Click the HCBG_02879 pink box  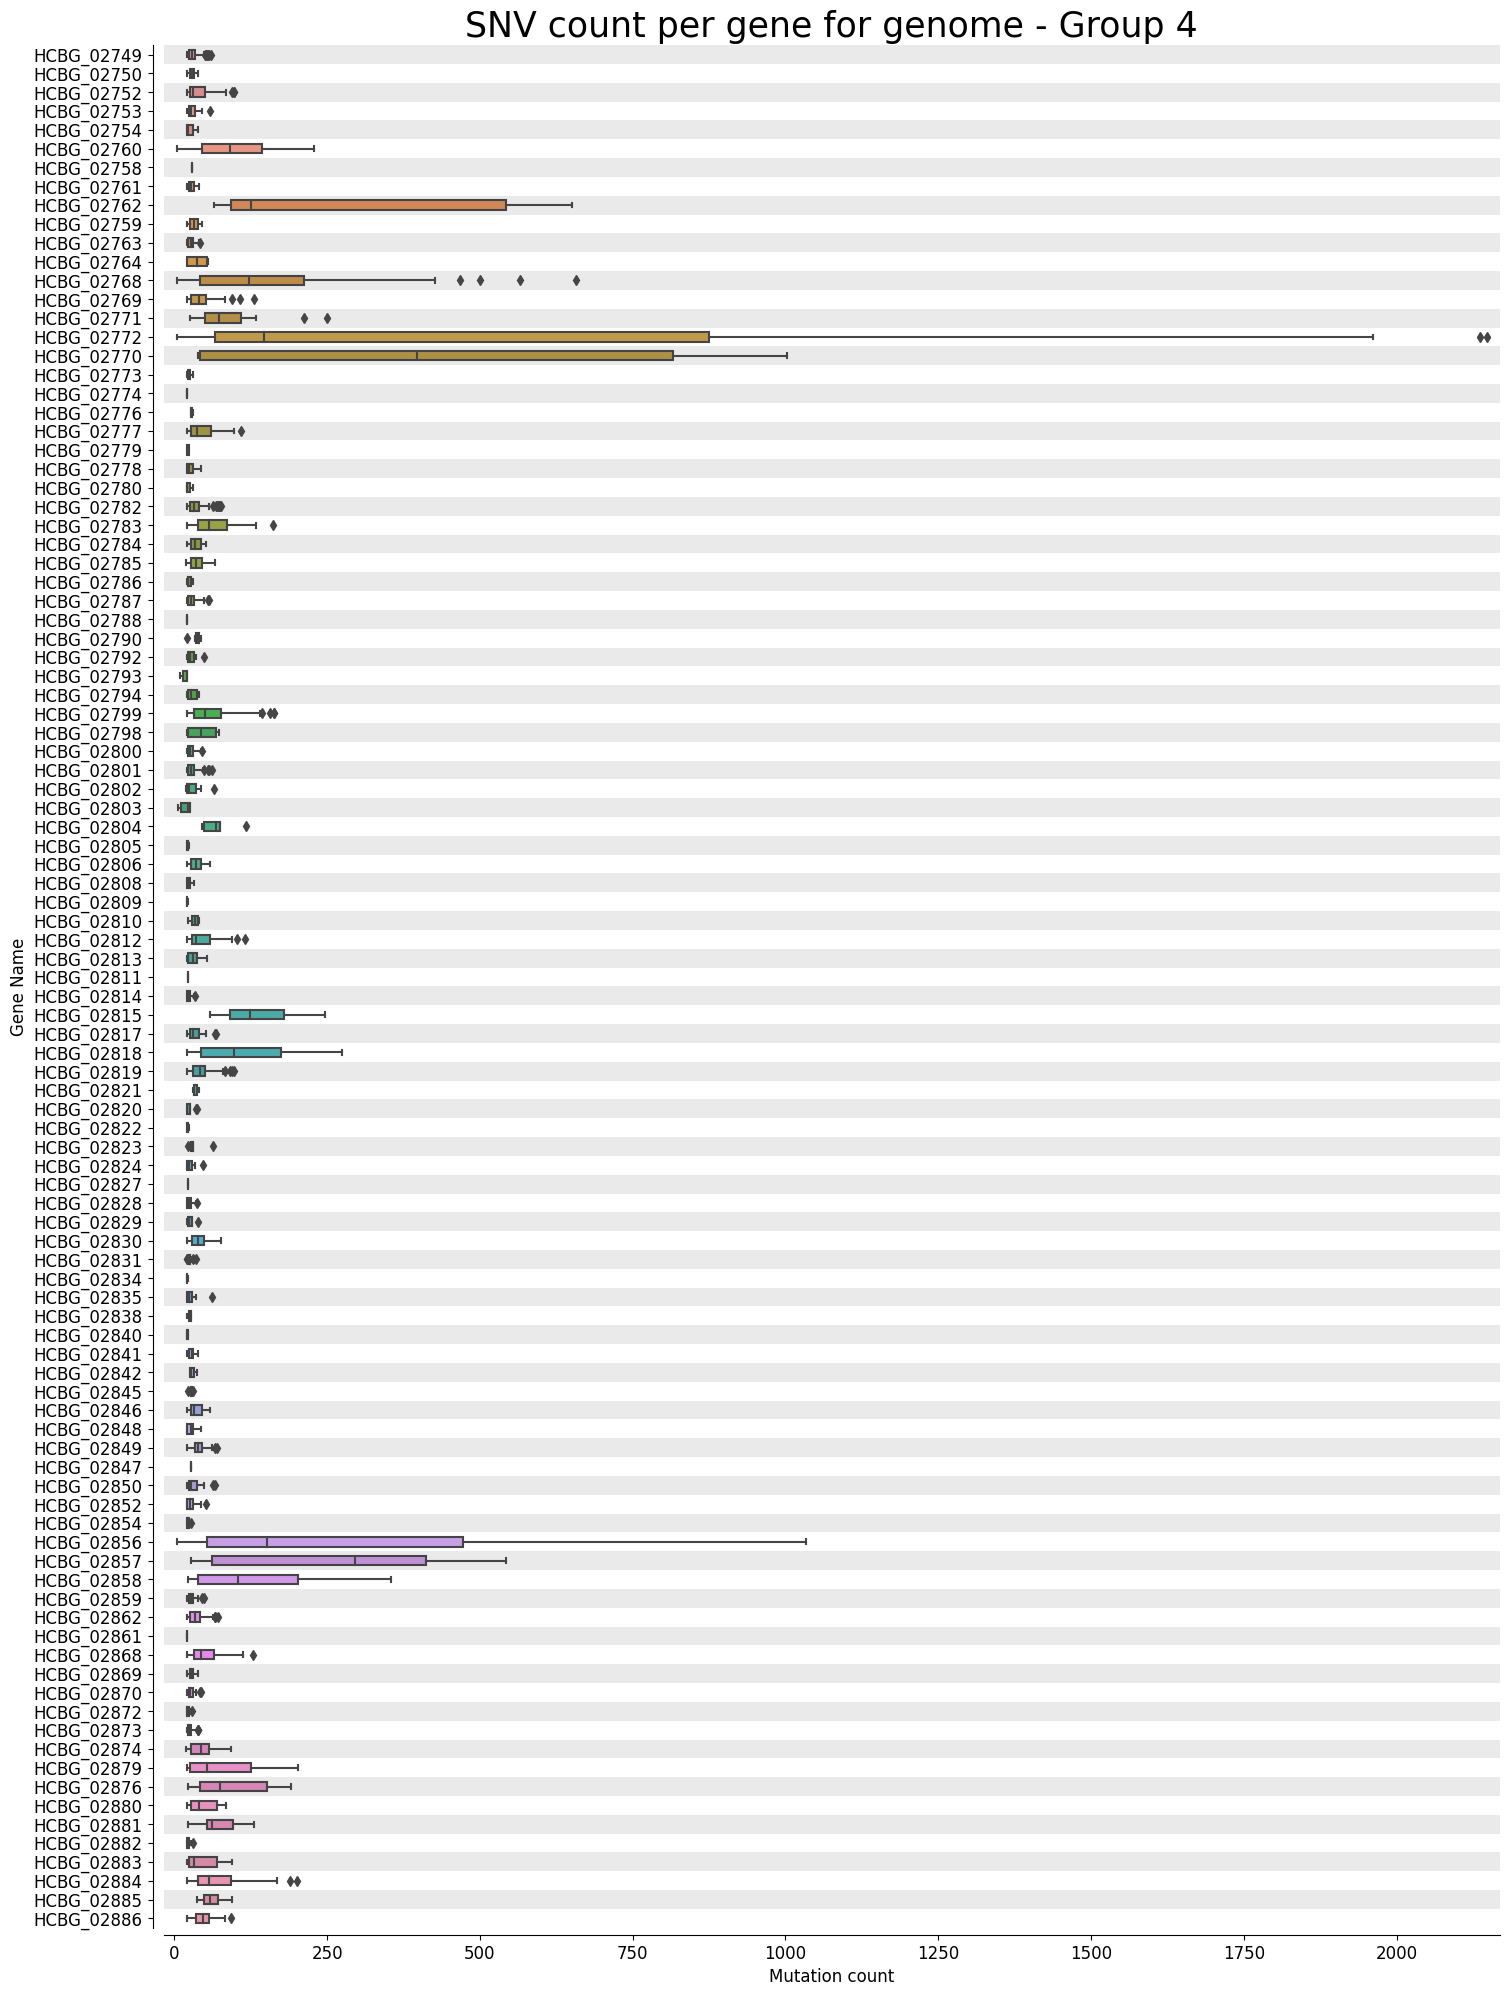pos(220,1768)
